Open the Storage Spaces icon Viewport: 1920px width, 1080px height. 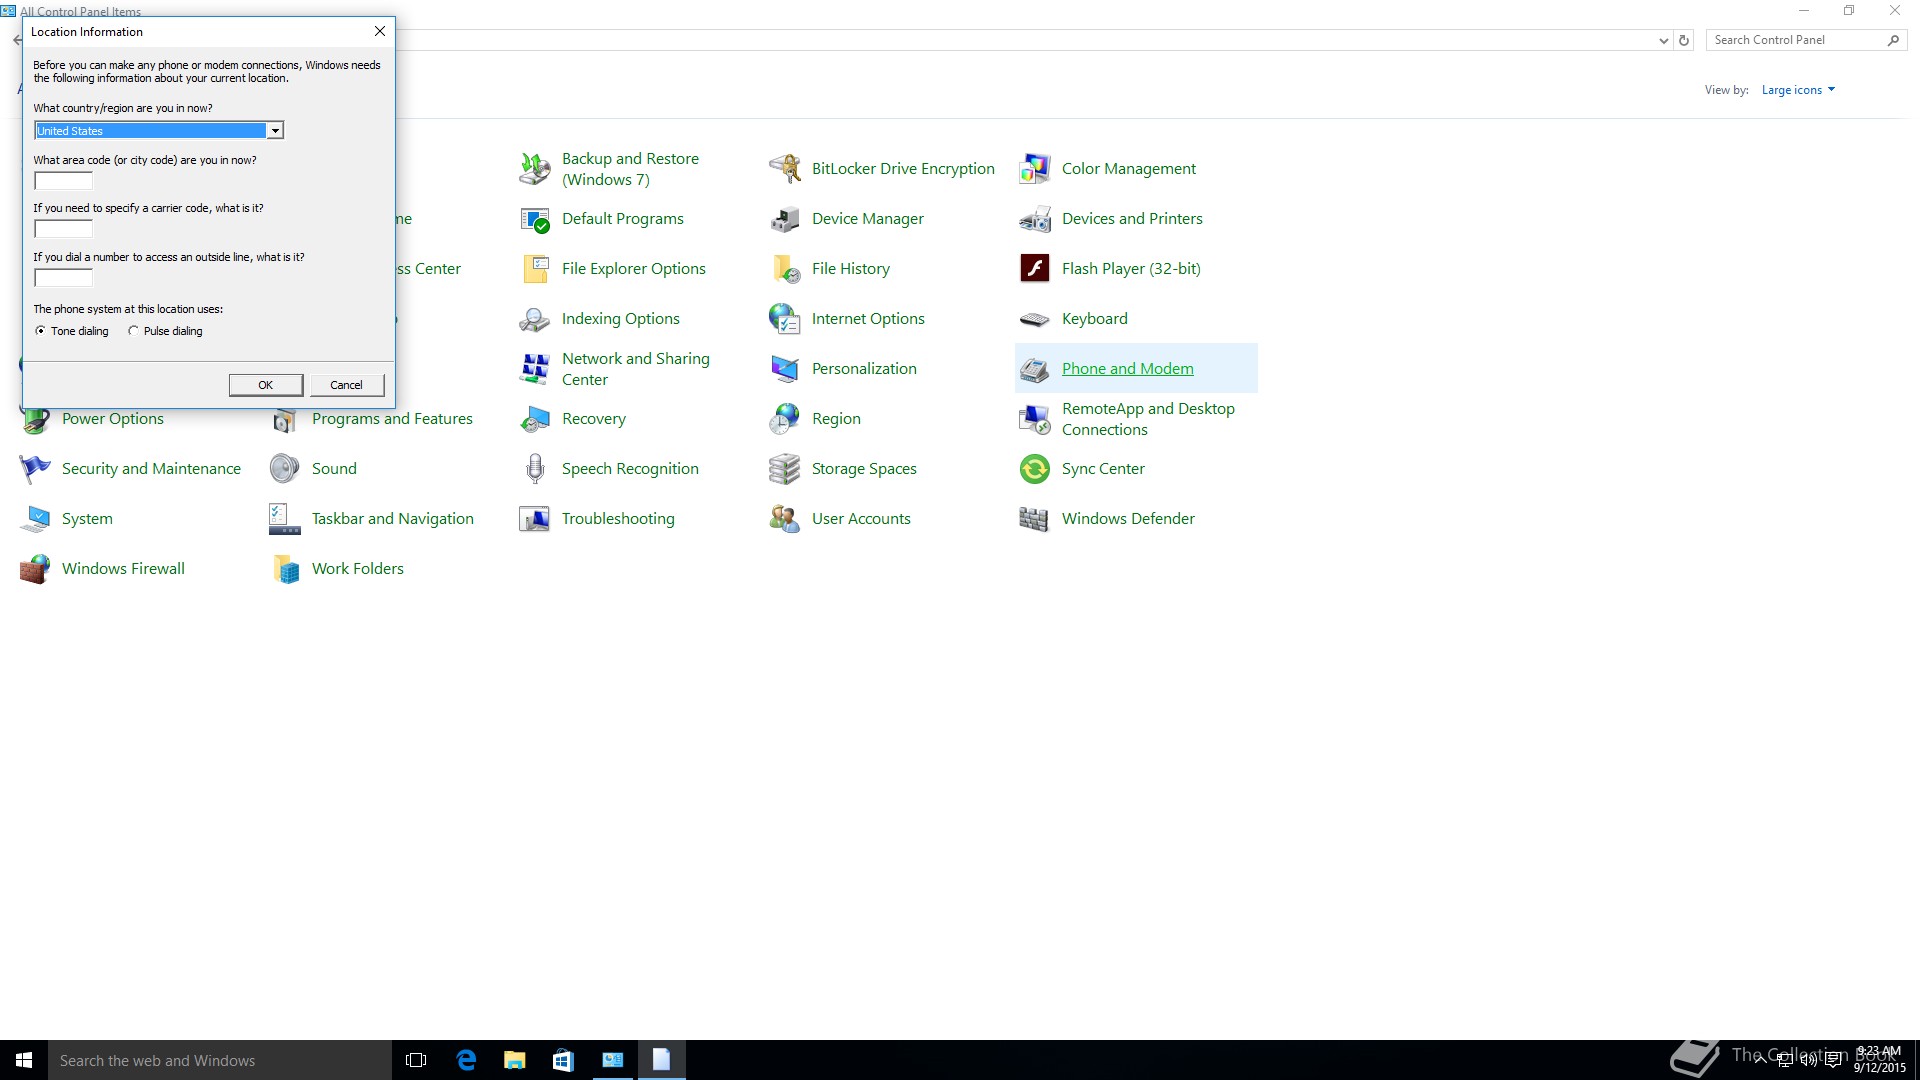pyautogui.click(x=785, y=469)
